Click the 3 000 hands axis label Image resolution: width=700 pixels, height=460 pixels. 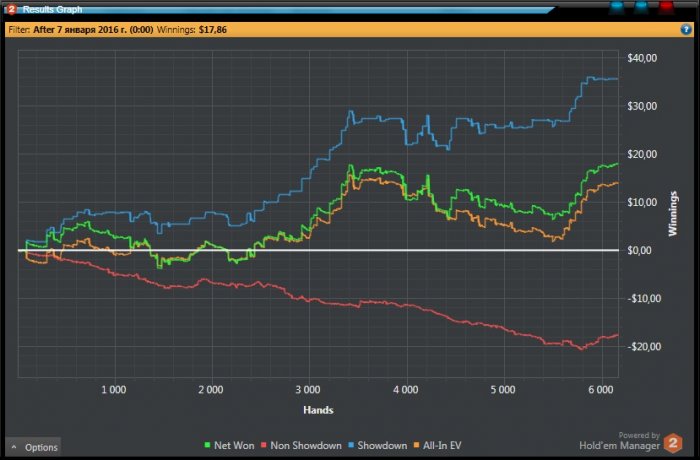(x=308, y=389)
